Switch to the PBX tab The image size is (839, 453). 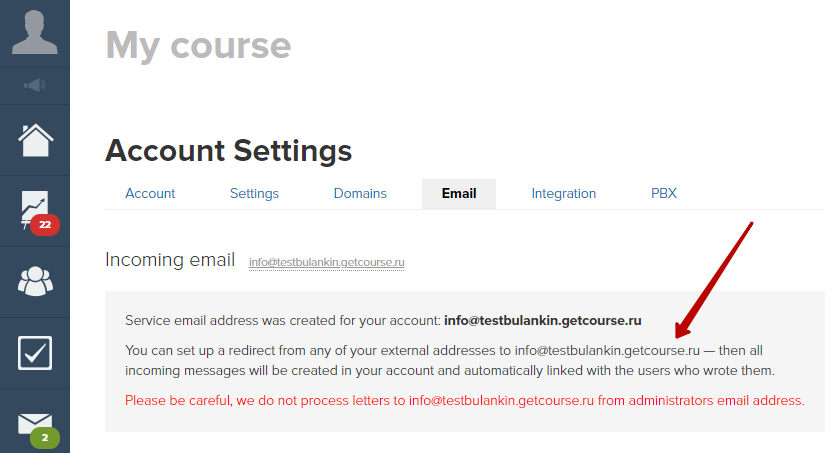point(663,194)
